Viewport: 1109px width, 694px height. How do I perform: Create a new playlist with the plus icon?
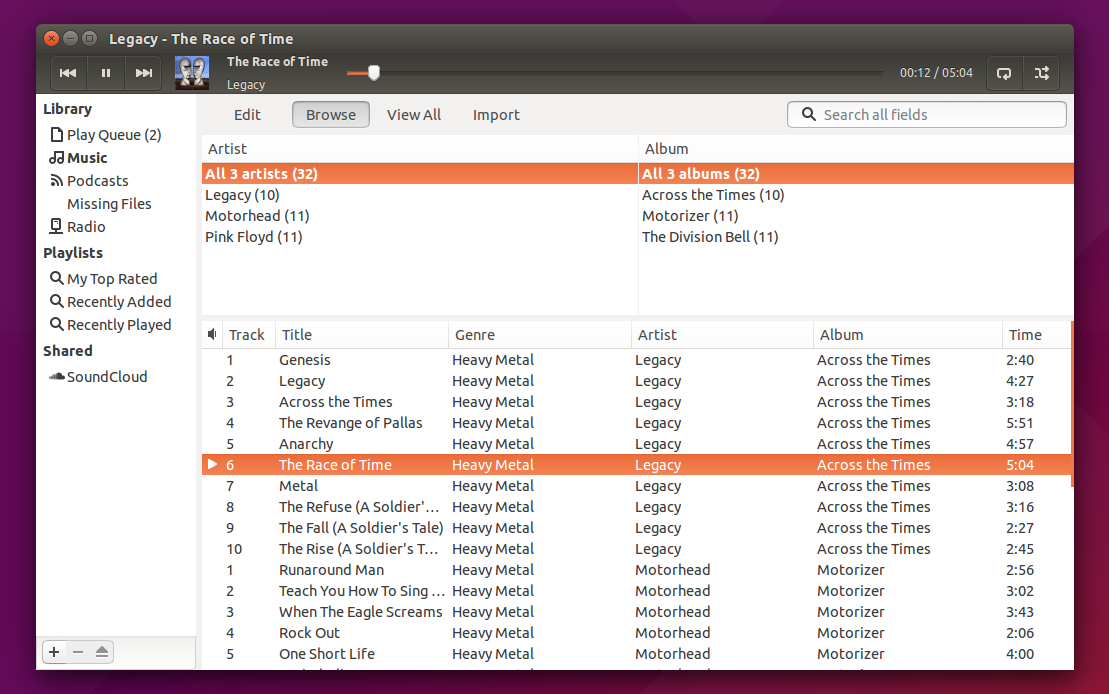pos(54,651)
